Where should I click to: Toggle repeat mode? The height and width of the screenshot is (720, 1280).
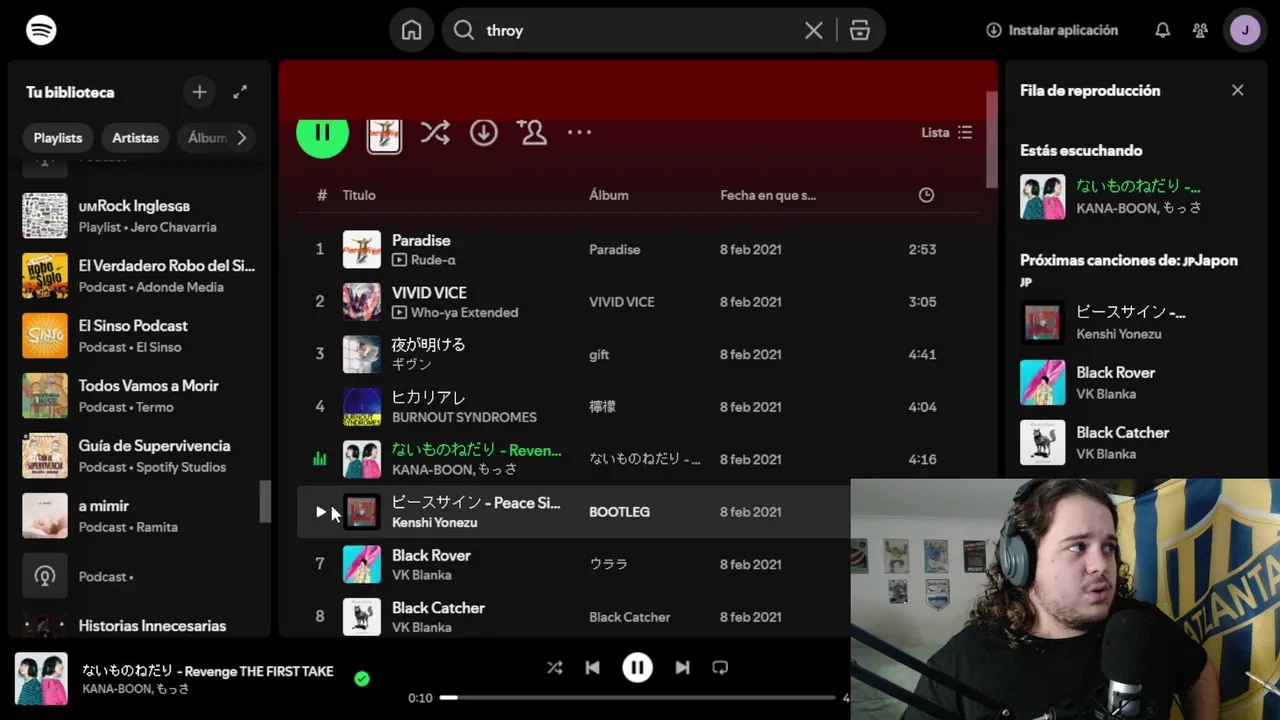pyautogui.click(x=720, y=667)
